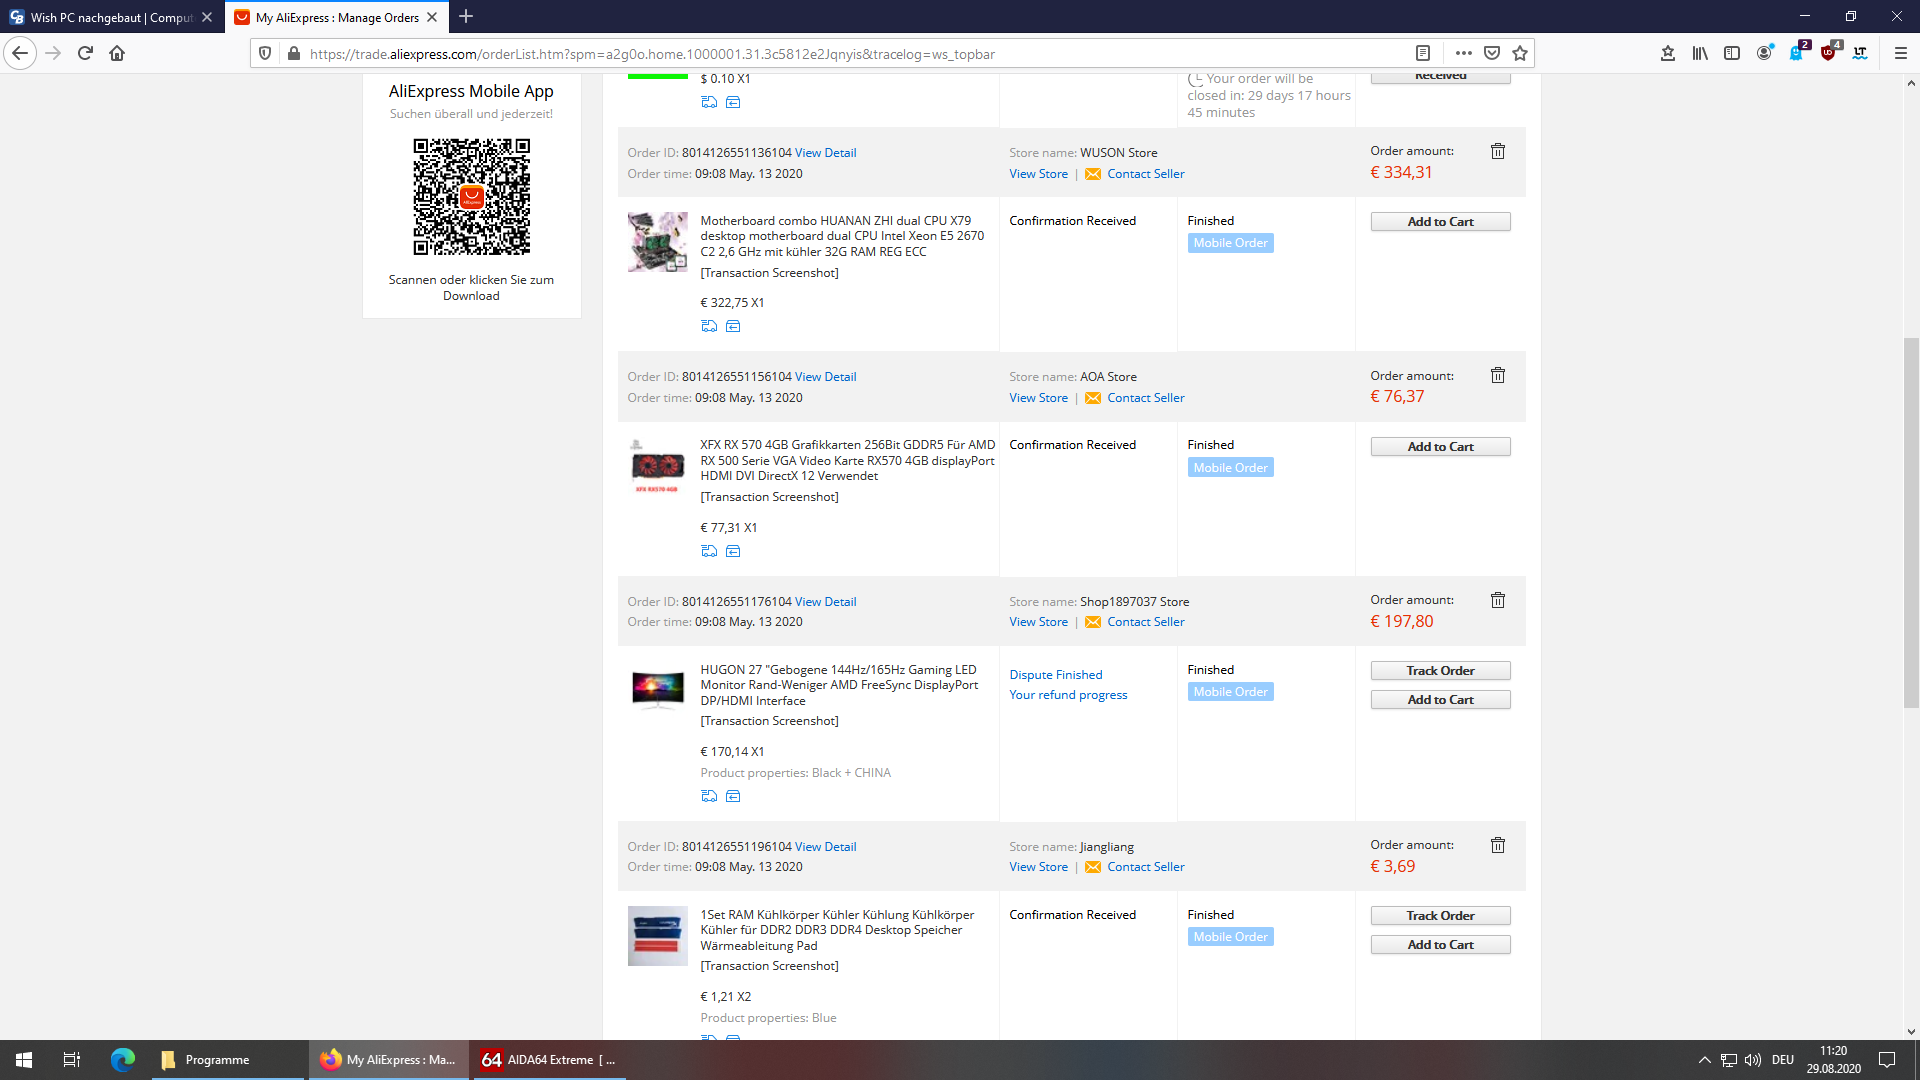Click trash icon for AOA Store order
Image resolution: width=1920 pixels, height=1080 pixels.
click(x=1497, y=376)
